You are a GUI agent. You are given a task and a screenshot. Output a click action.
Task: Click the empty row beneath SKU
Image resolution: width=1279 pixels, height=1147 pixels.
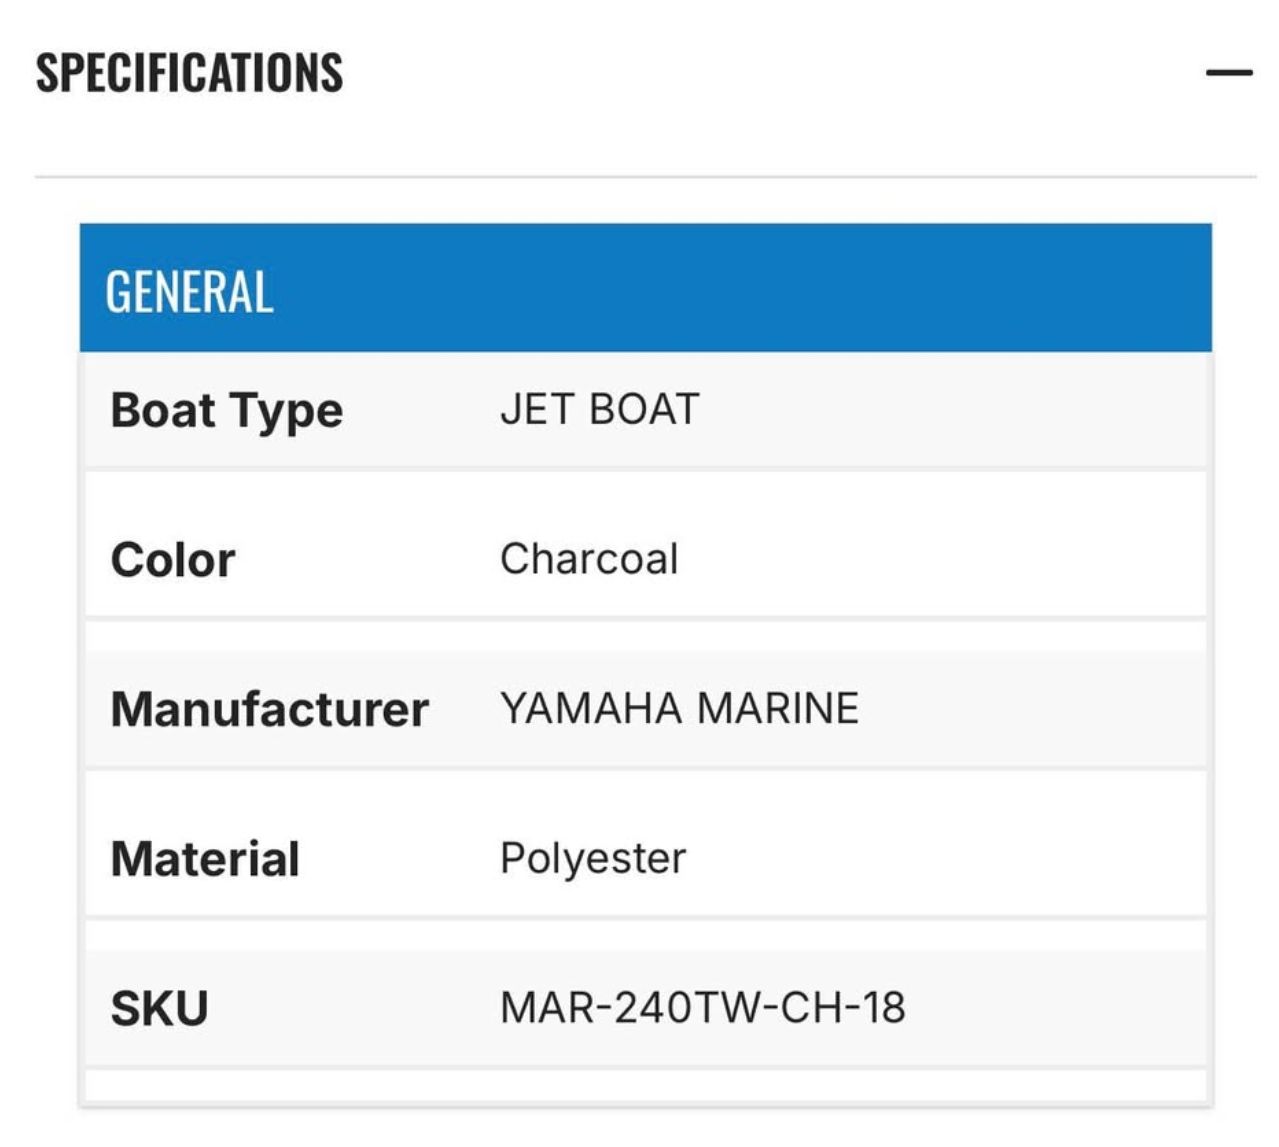pyautogui.click(x=645, y=1086)
